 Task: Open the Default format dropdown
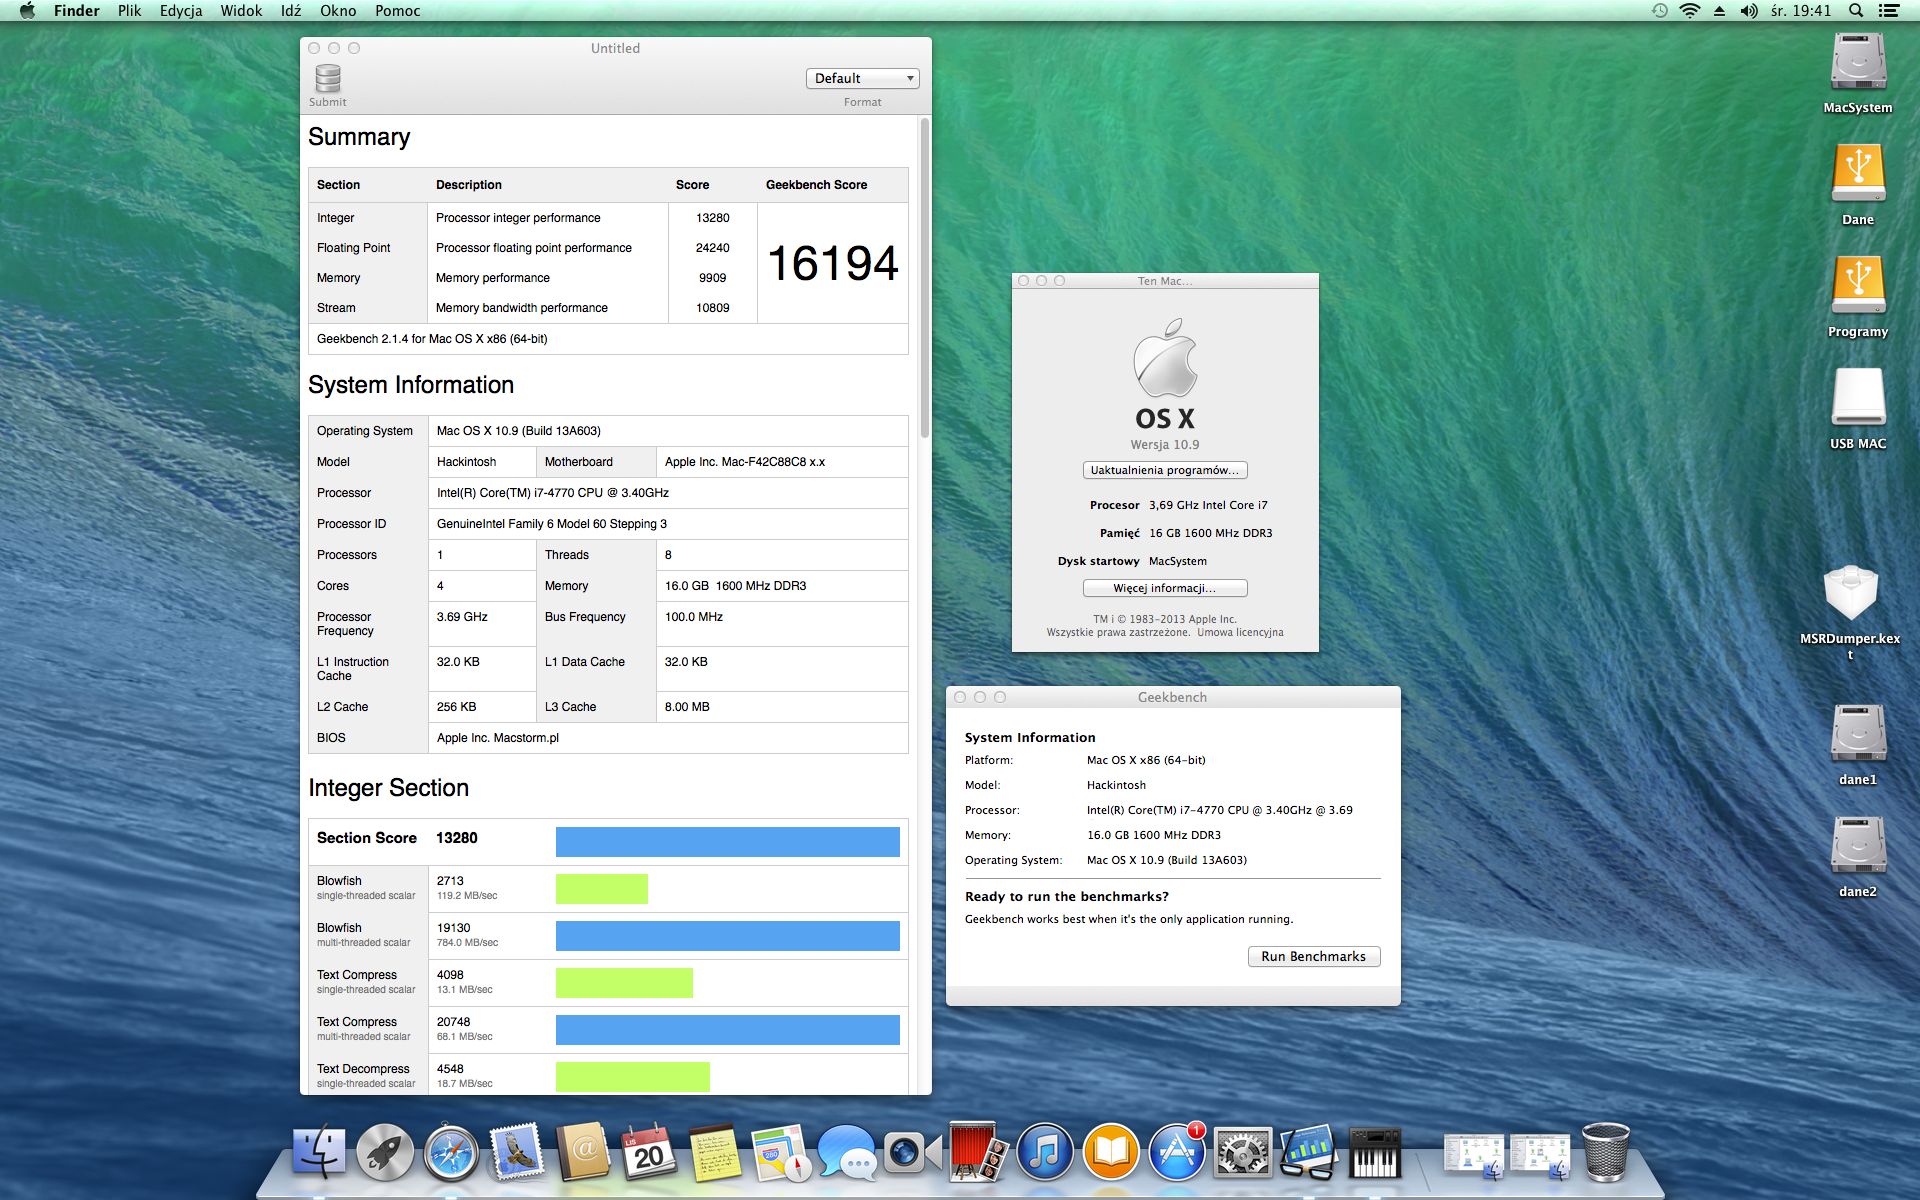tap(862, 78)
